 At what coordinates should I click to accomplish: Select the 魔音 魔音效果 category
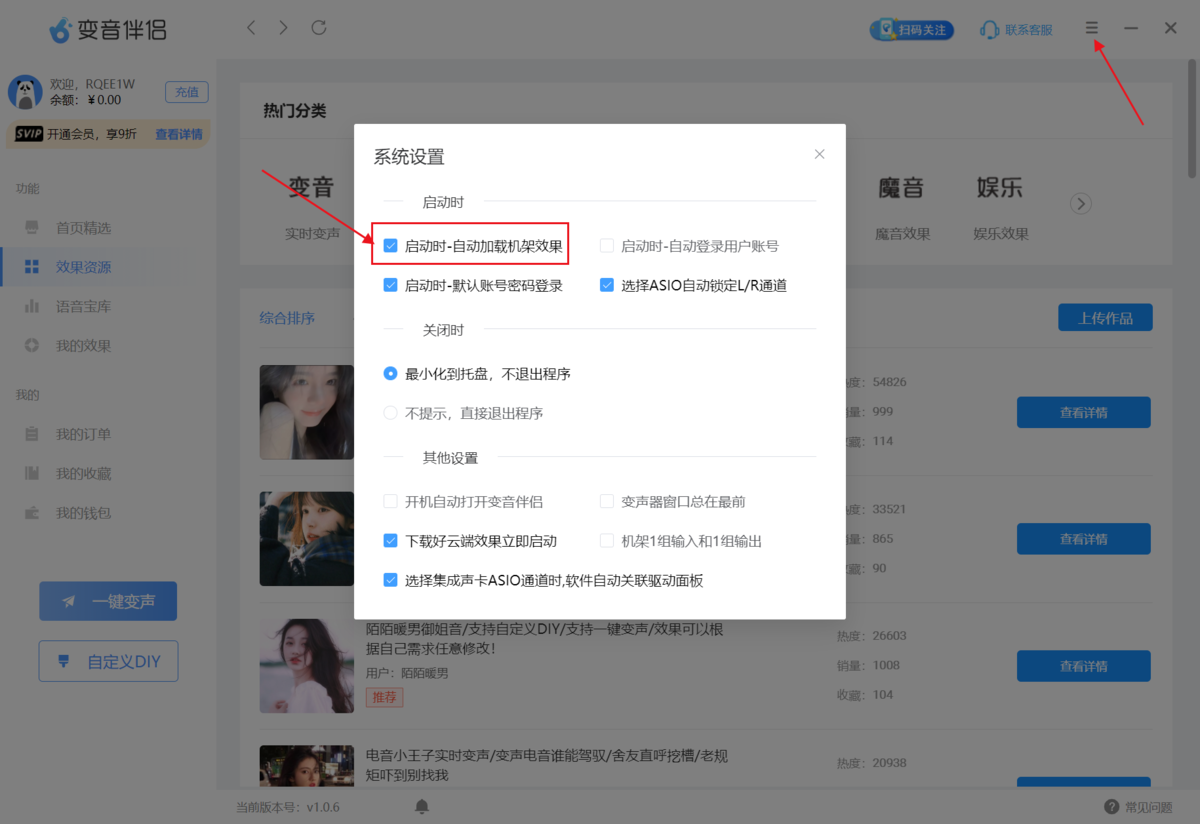(x=902, y=208)
